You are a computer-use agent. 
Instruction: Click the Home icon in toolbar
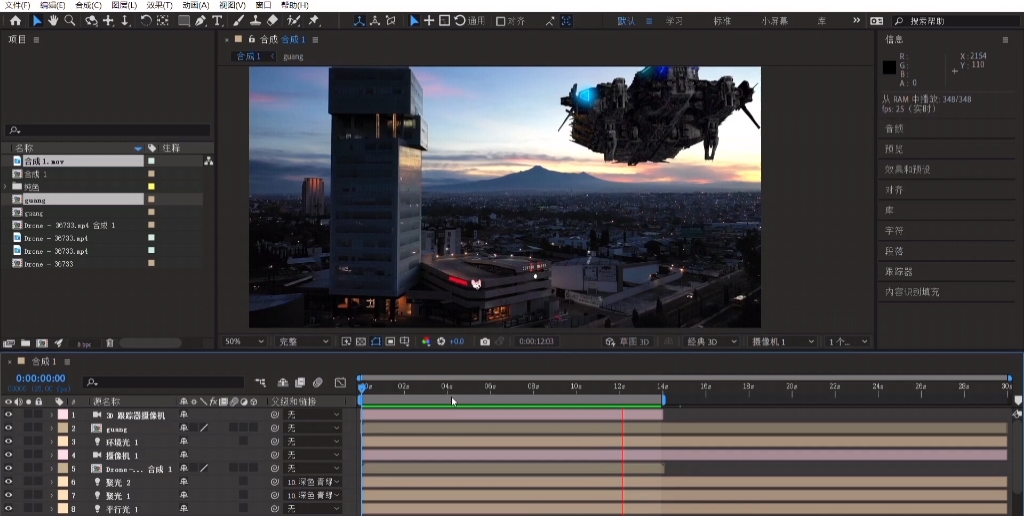(15, 20)
